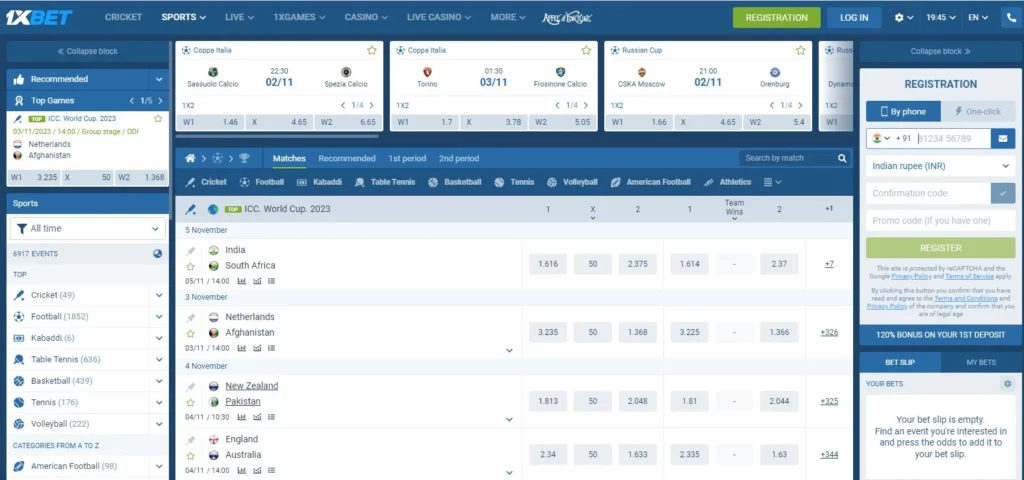Viewport: 1024px width, 480px height.
Task: Click the Log In button
Action: point(854,18)
